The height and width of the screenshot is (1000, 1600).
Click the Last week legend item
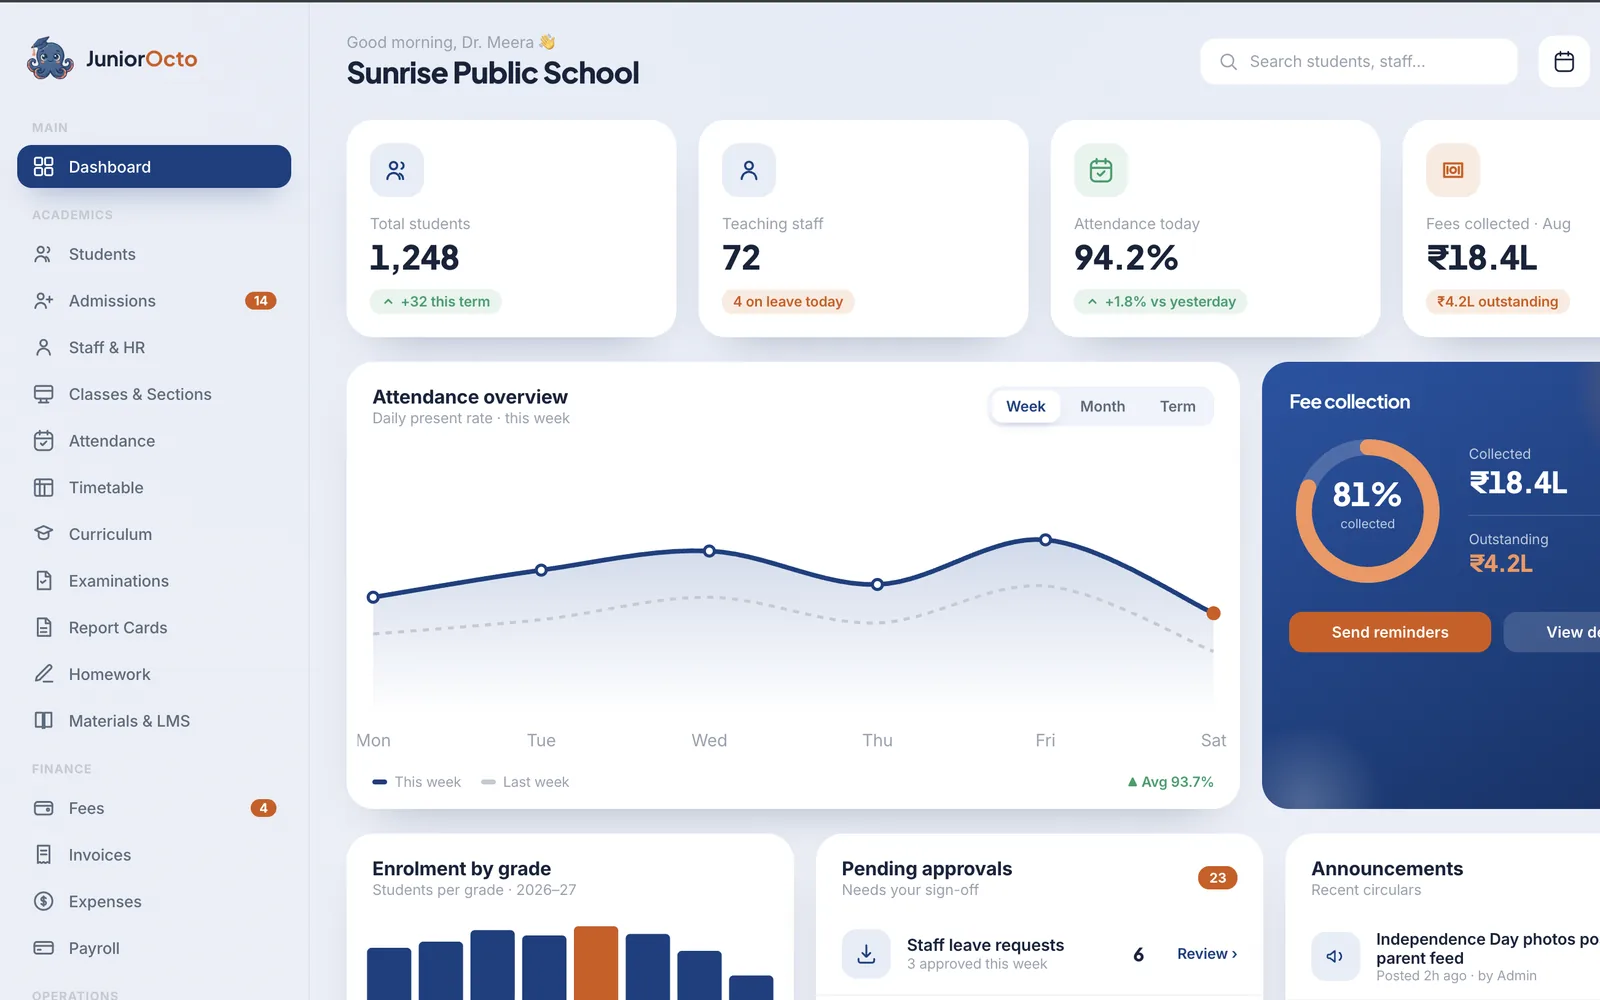tap(525, 782)
